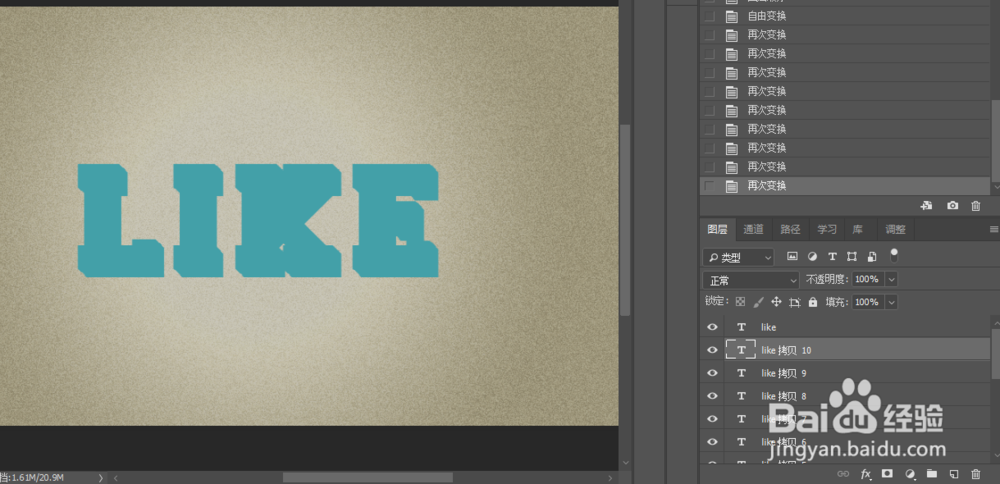1000x484 pixels.
Task: Filter layers by smart objects icon
Action: click(872, 256)
